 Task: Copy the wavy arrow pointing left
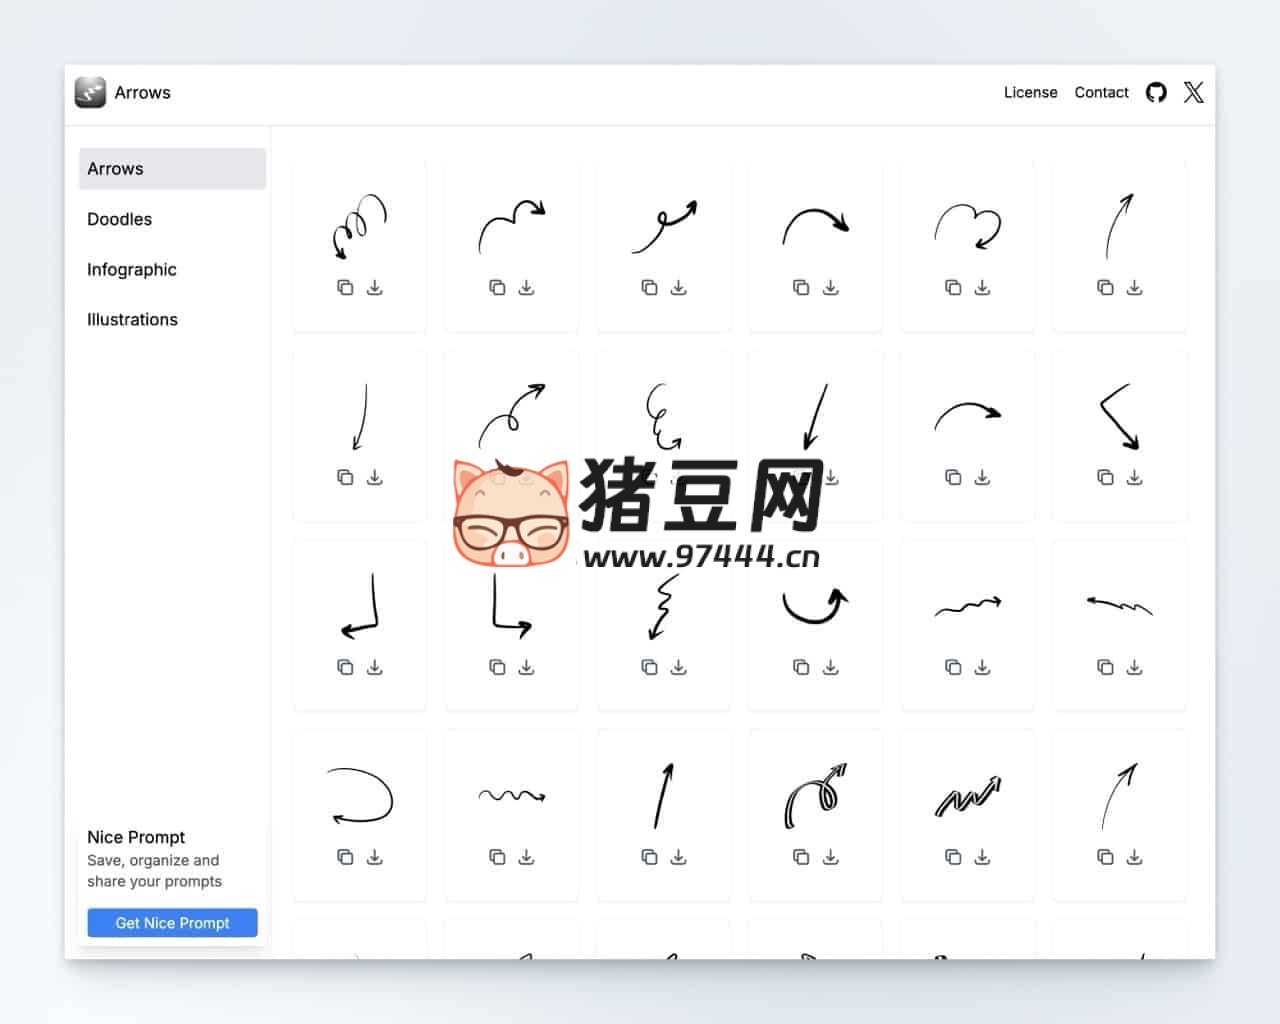1105,667
